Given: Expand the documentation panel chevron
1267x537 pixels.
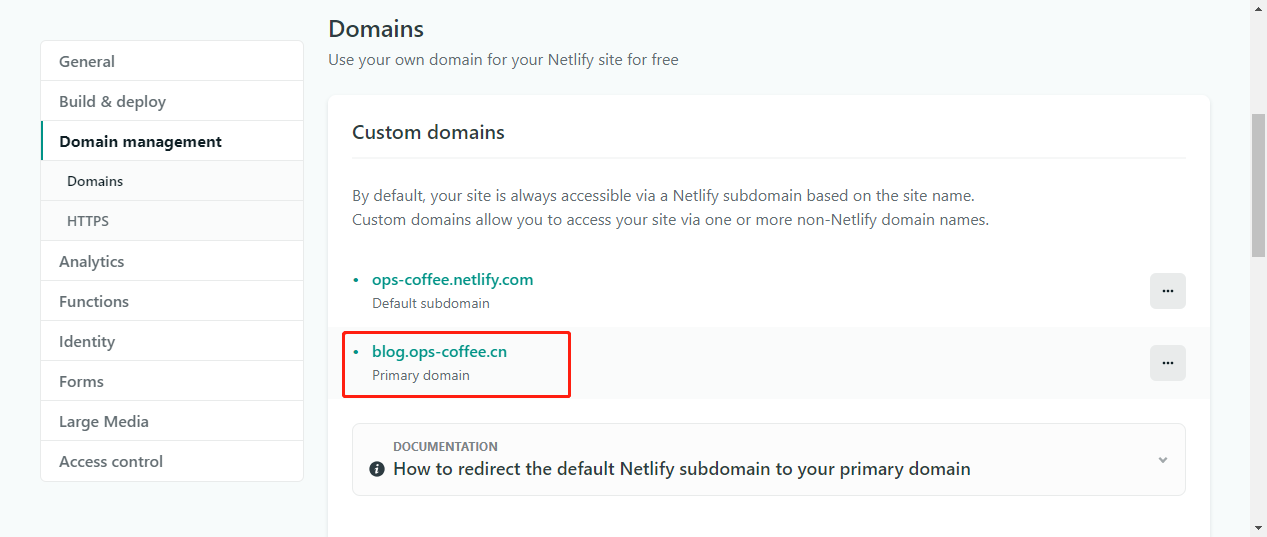Looking at the screenshot, I should [1163, 460].
